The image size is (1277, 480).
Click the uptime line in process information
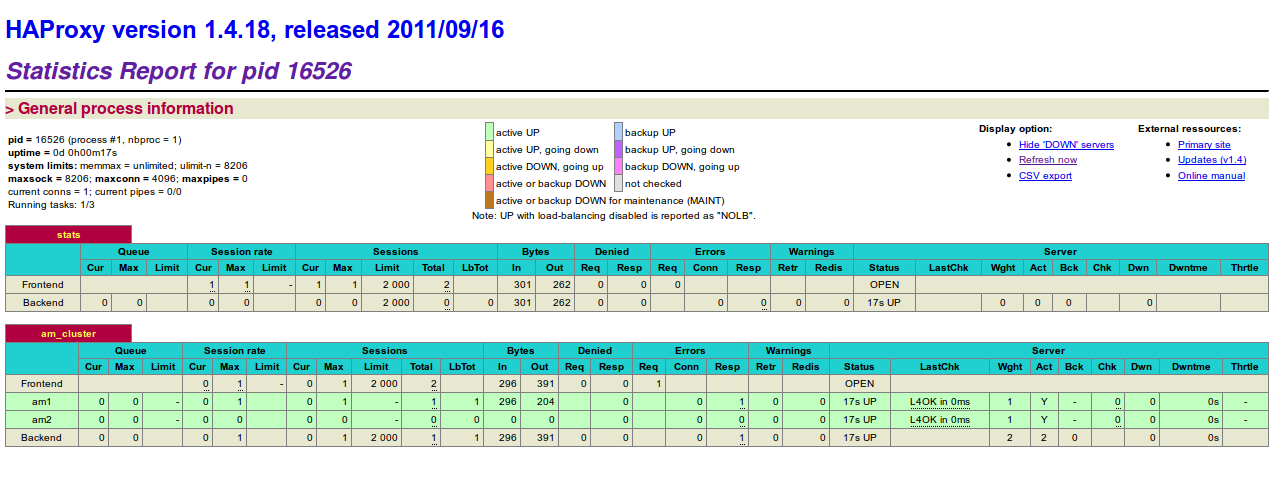(x=62, y=152)
